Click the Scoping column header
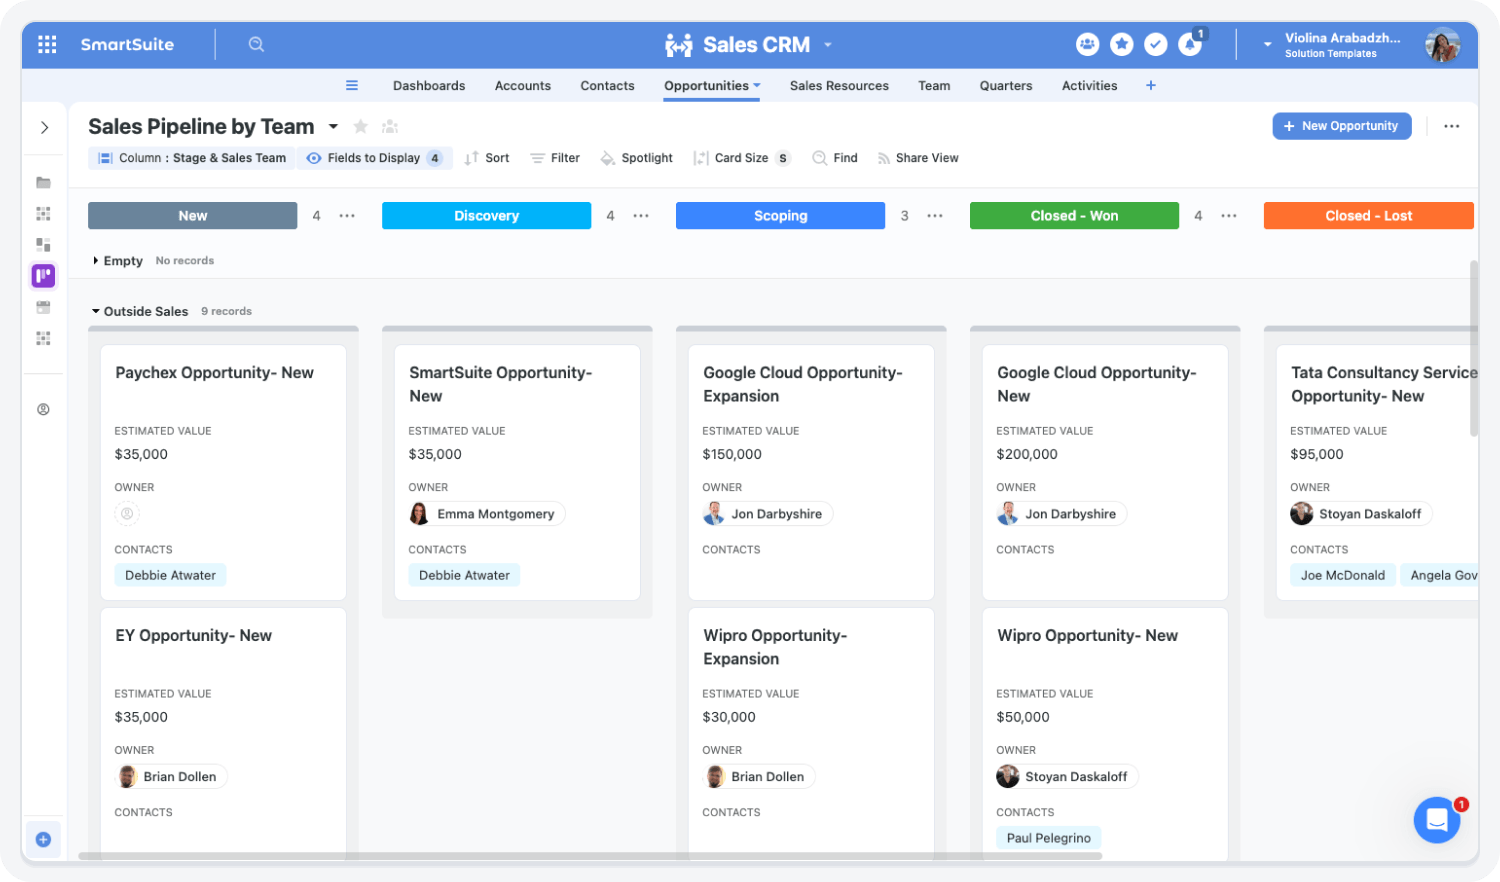The width and height of the screenshot is (1500, 882). (x=780, y=215)
